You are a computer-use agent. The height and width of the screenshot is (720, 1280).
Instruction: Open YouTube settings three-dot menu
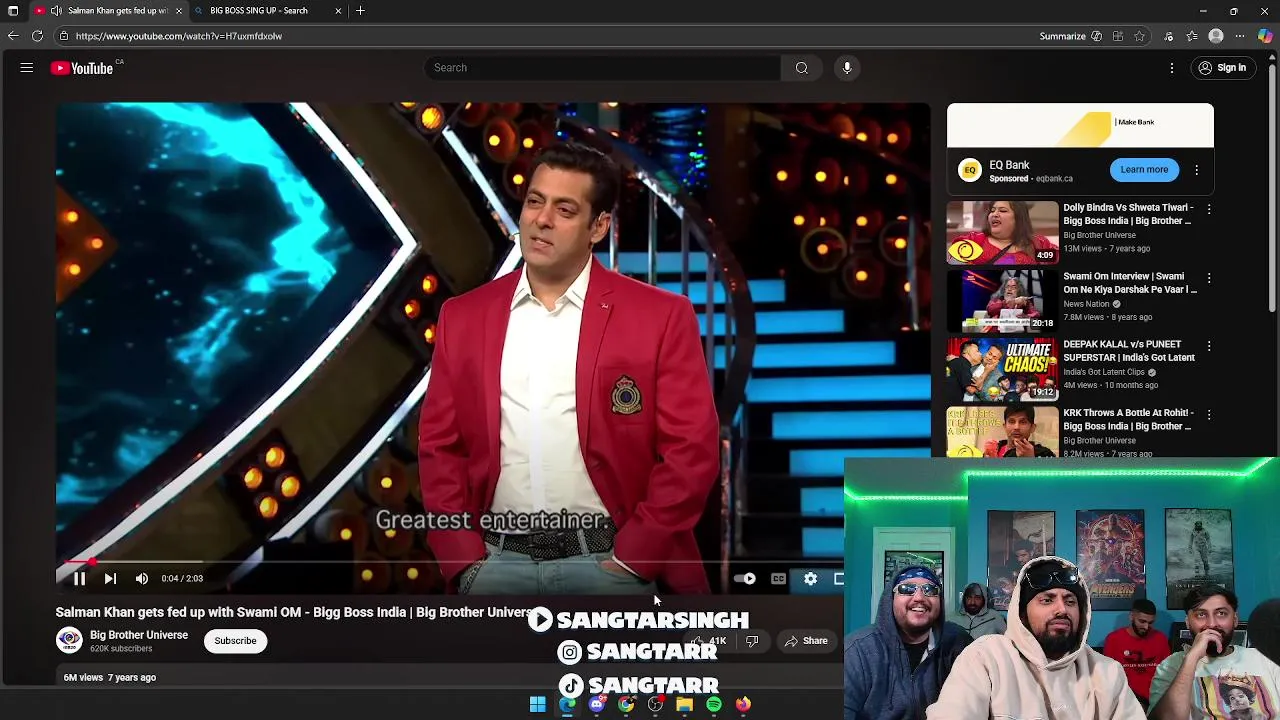pyautogui.click(x=1172, y=68)
